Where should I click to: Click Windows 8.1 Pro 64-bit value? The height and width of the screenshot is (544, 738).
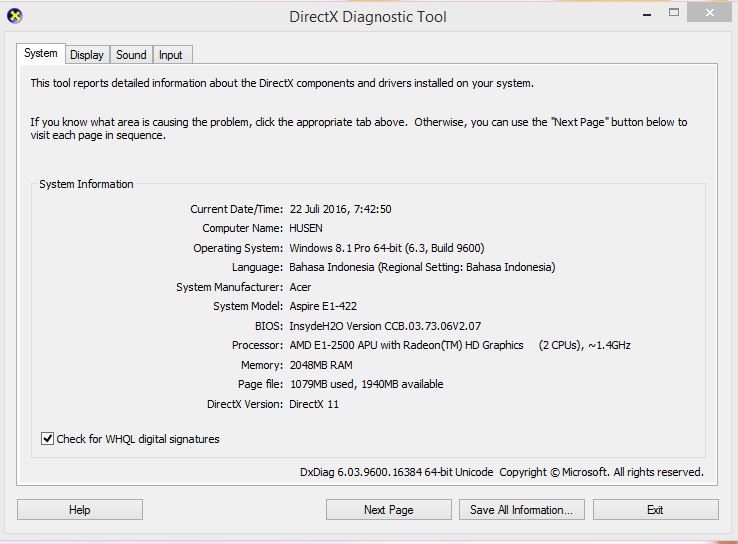point(387,248)
